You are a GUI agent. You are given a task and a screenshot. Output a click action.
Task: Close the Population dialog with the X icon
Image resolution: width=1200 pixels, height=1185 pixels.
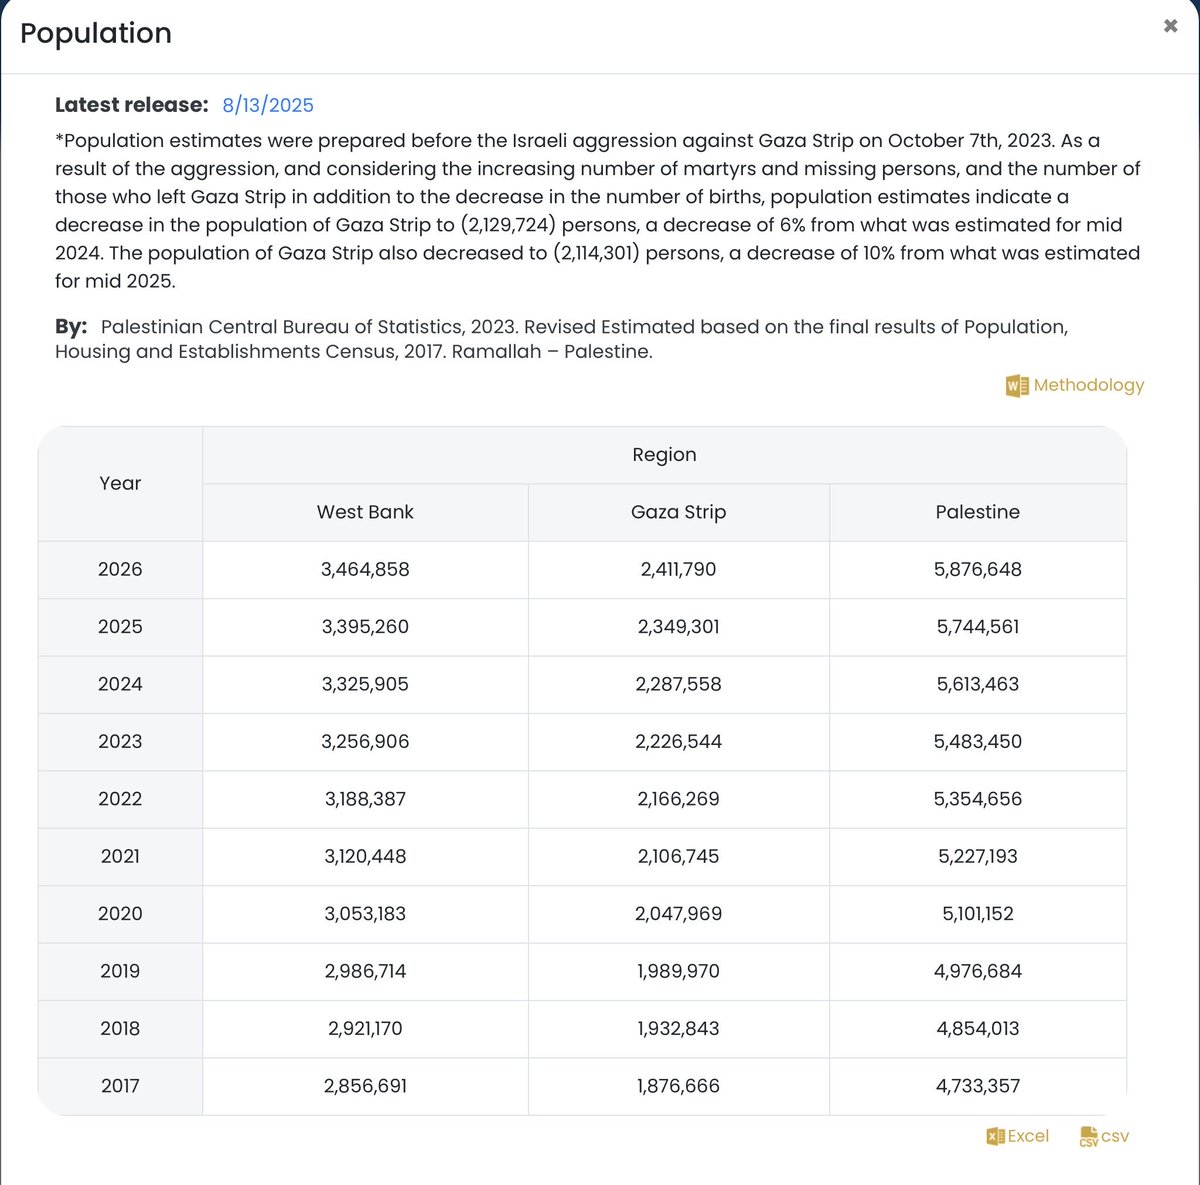(1170, 26)
